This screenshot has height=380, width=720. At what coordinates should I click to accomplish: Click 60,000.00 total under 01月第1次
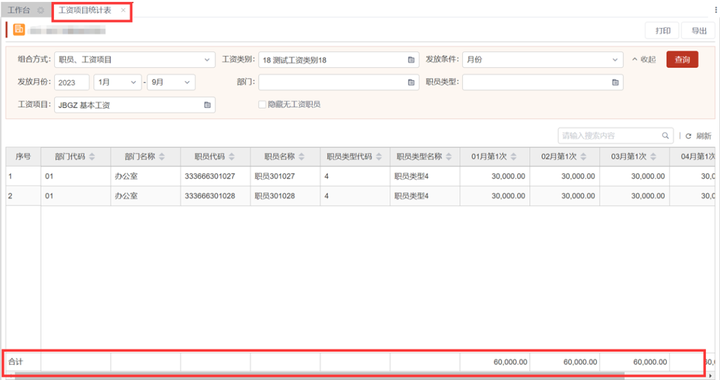(510, 362)
